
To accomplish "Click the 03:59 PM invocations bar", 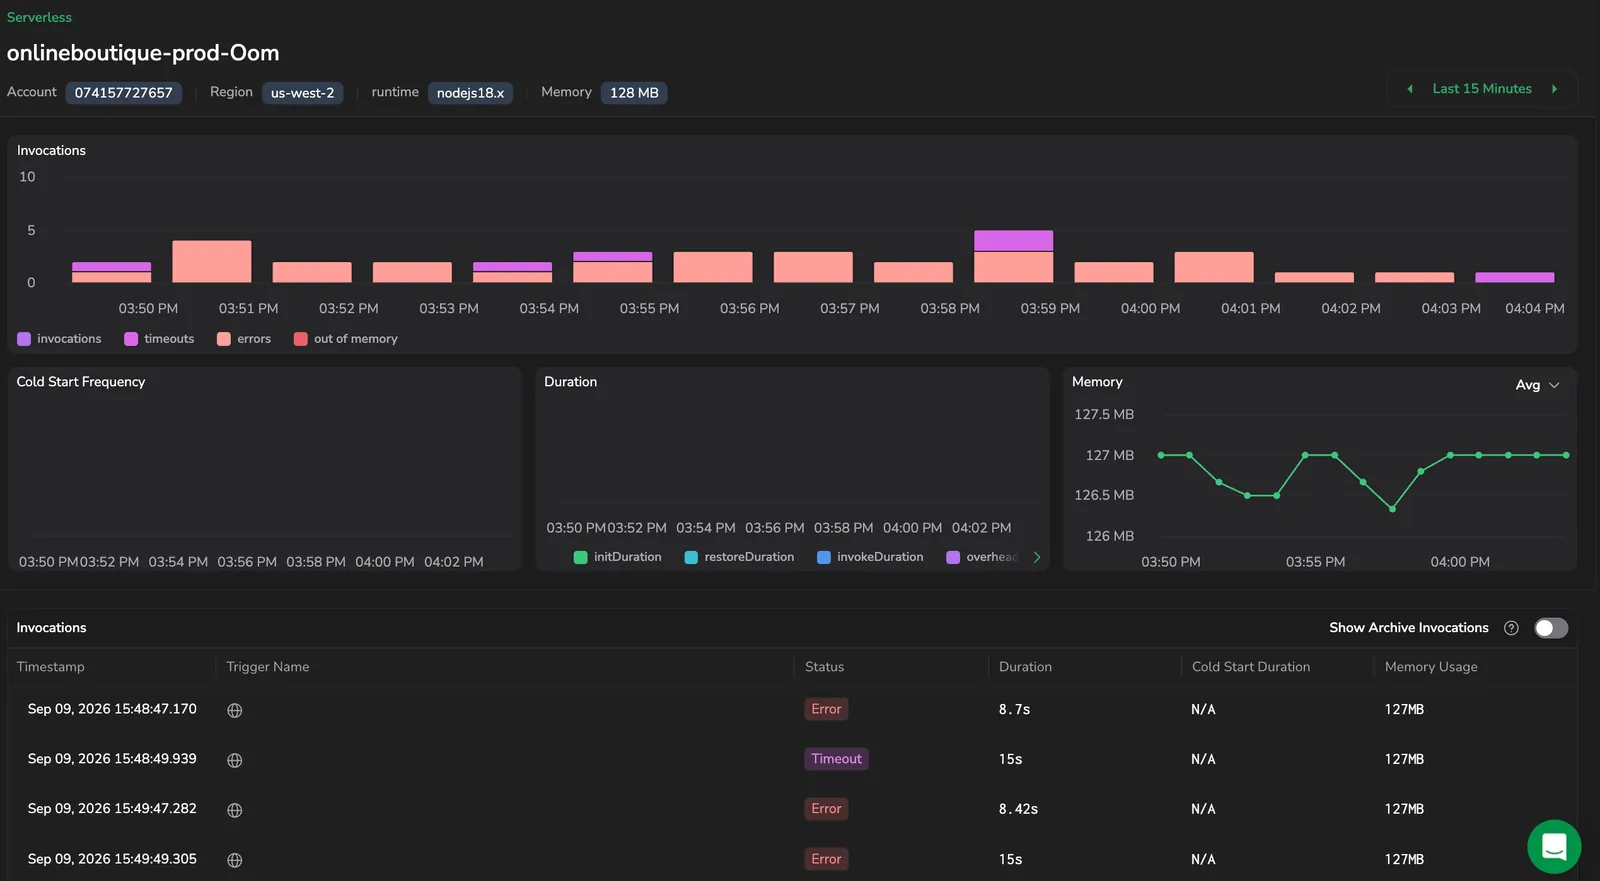I will click(x=1014, y=256).
